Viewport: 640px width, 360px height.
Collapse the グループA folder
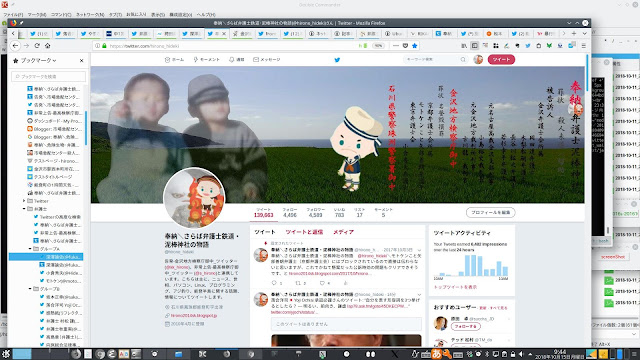point(30,249)
